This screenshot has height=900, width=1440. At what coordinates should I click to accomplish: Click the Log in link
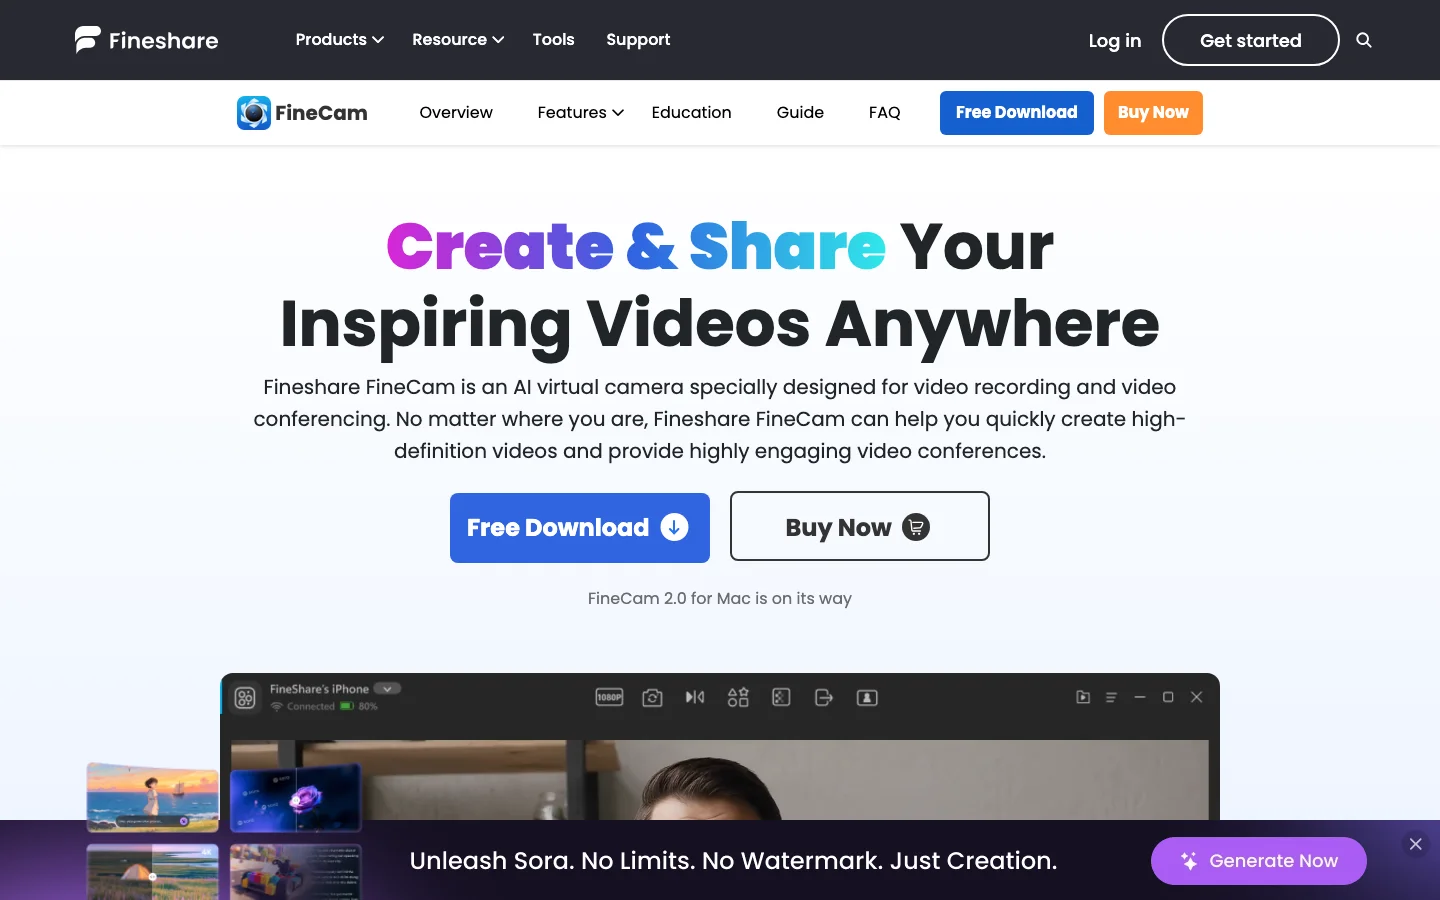point(1115,41)
